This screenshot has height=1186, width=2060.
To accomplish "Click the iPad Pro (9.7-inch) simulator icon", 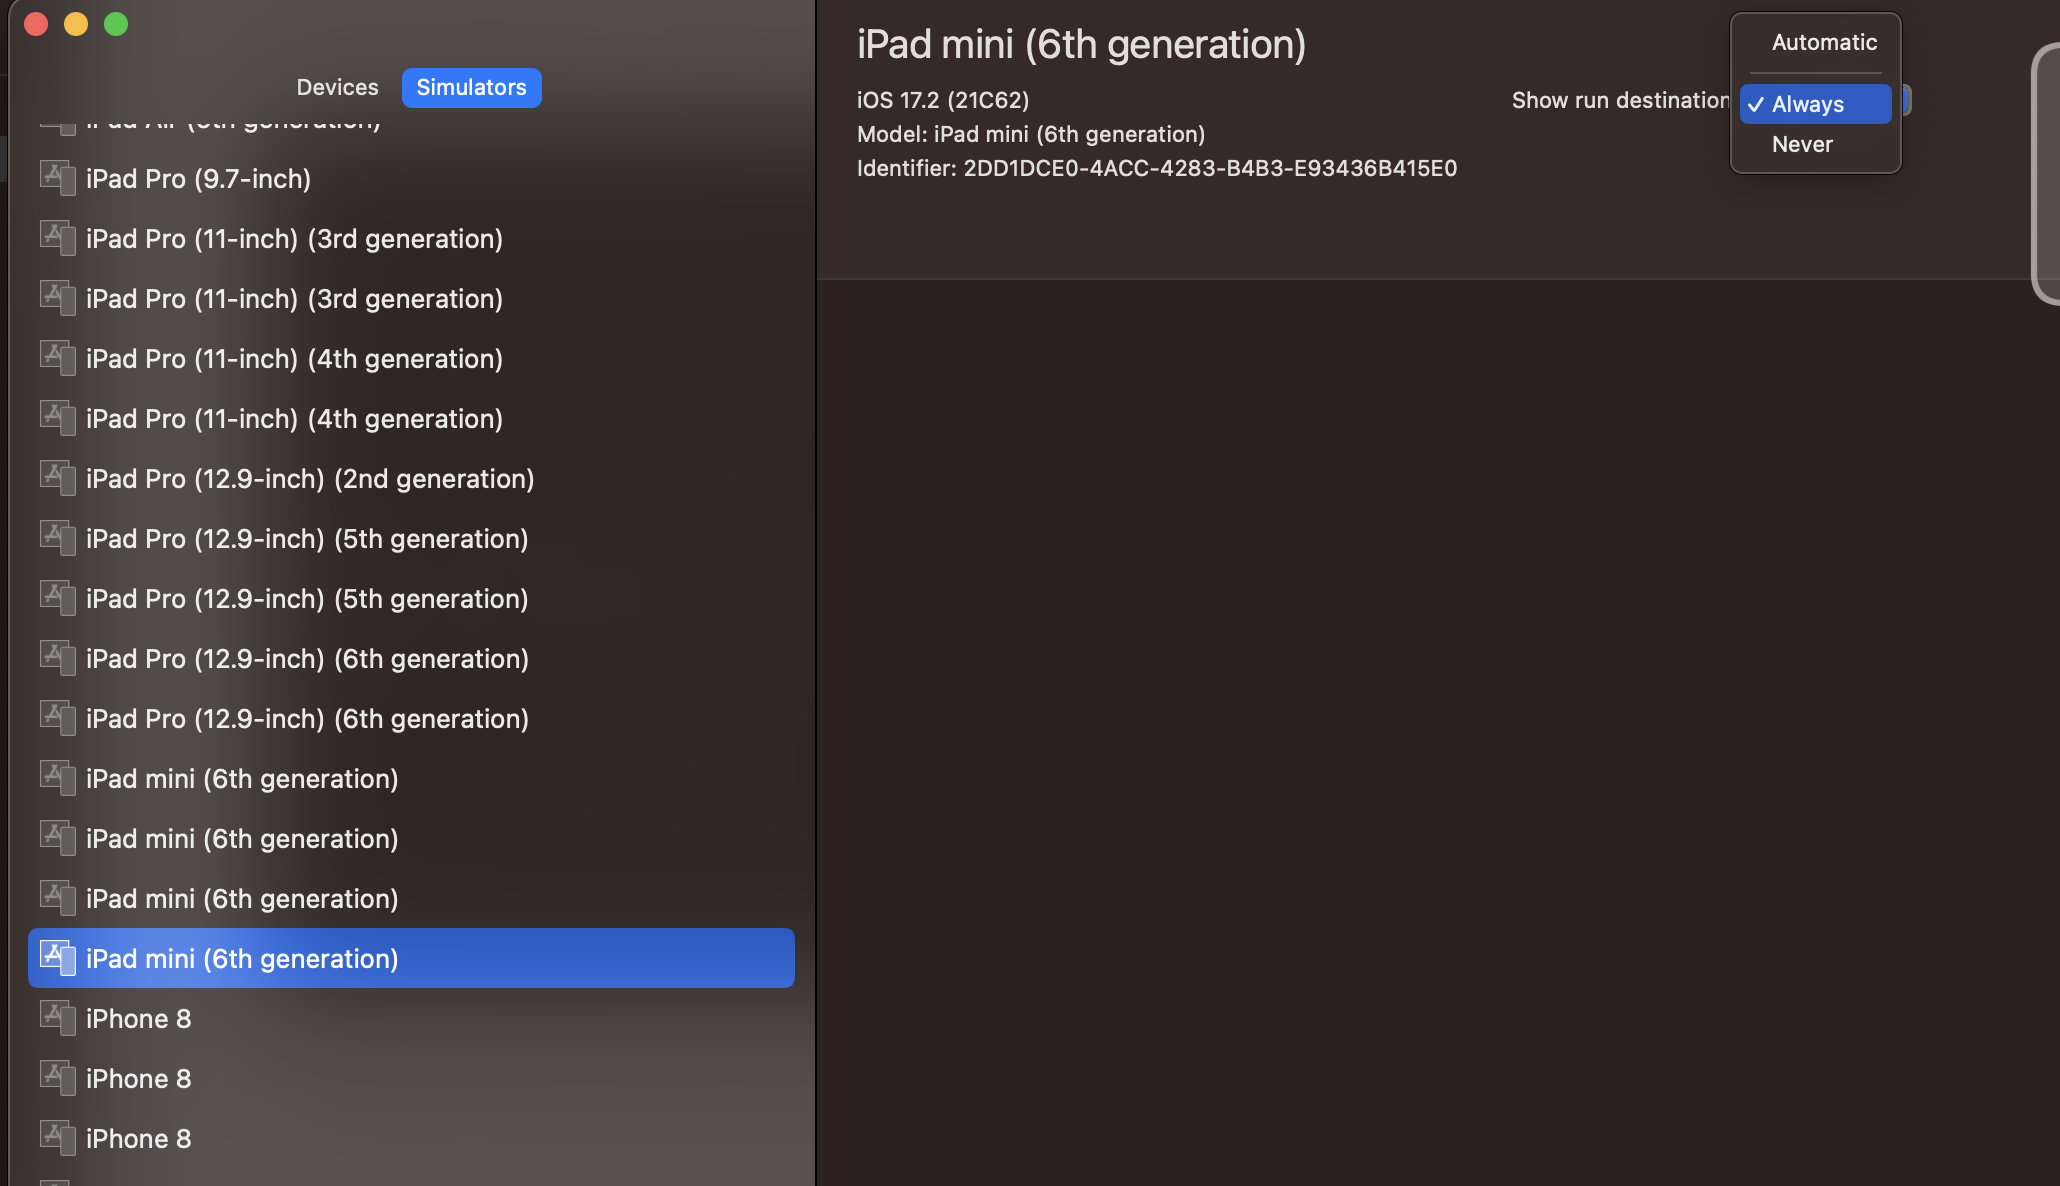I will pos(58,178).
